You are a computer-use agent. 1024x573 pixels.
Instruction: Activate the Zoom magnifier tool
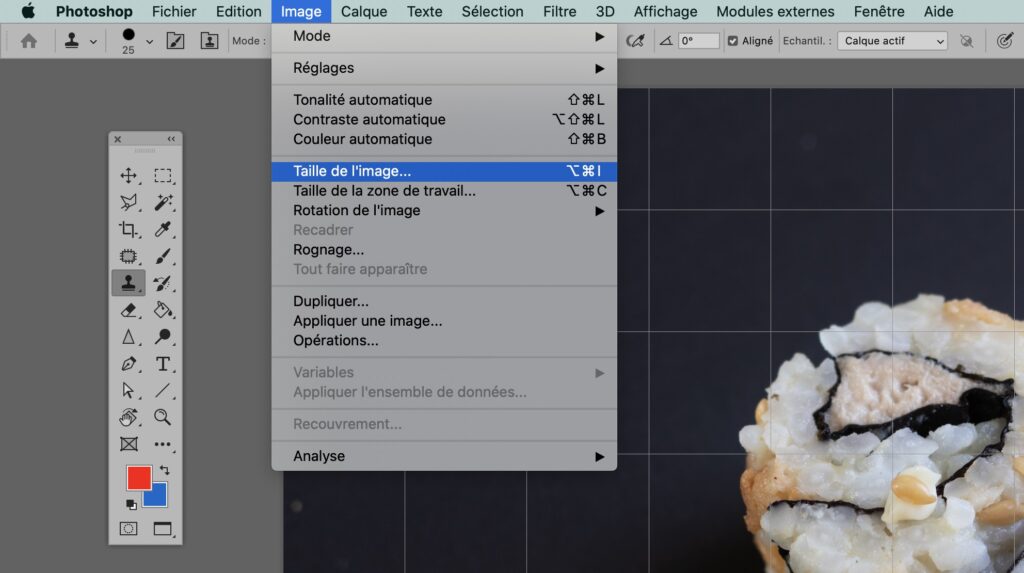click(x=163, y=417)
